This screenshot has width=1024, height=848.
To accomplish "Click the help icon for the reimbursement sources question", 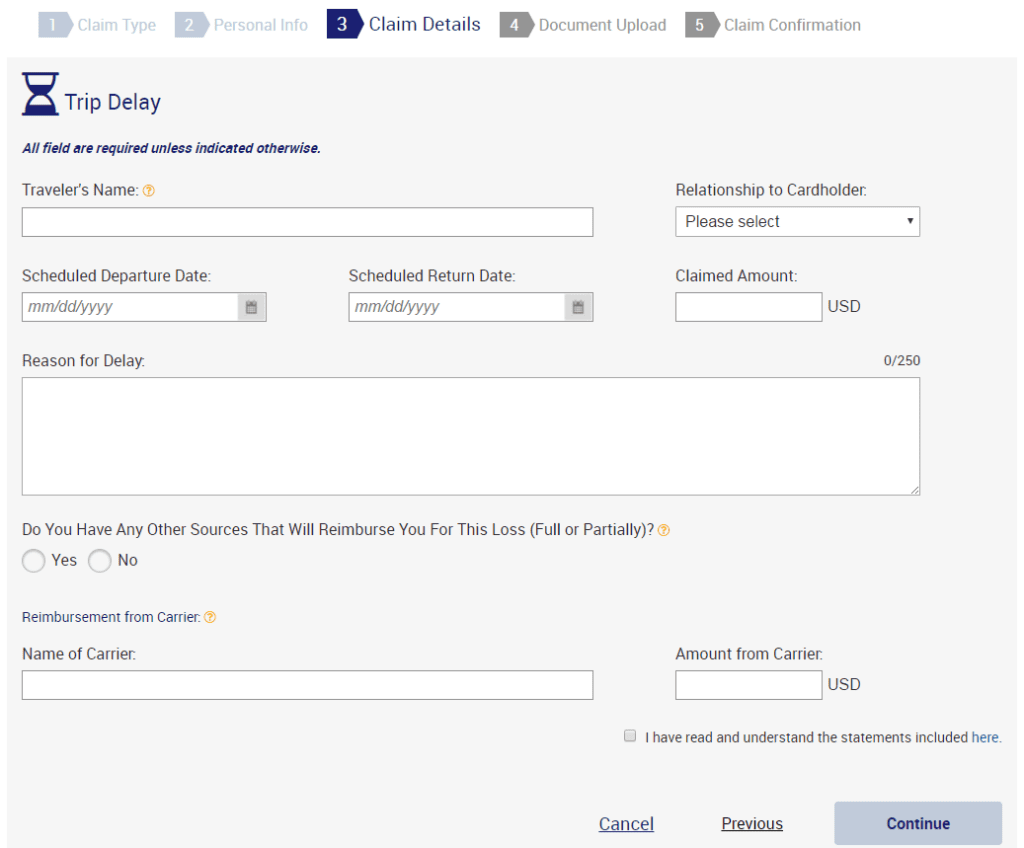I will [663, 529].
